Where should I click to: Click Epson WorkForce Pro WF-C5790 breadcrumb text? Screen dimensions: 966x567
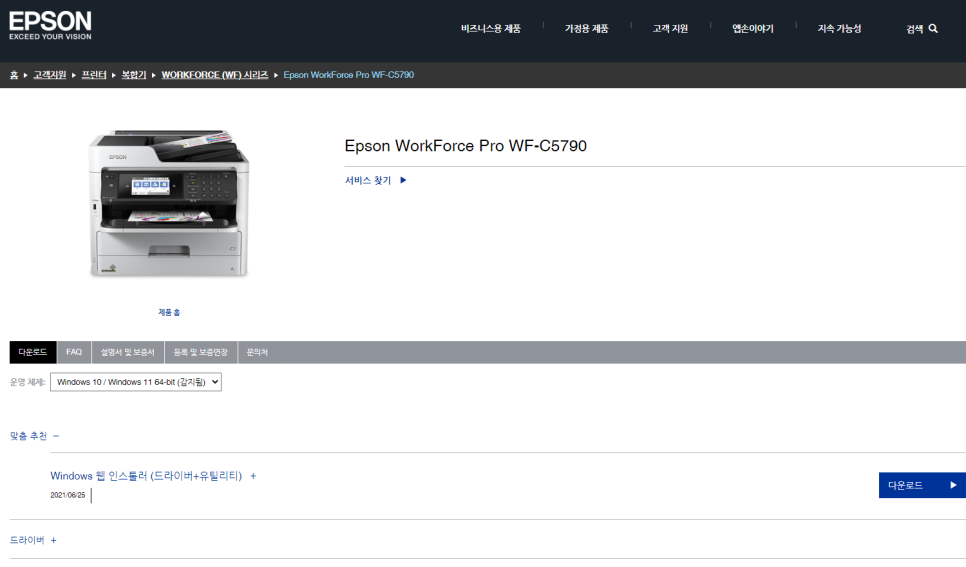[349, 75]
